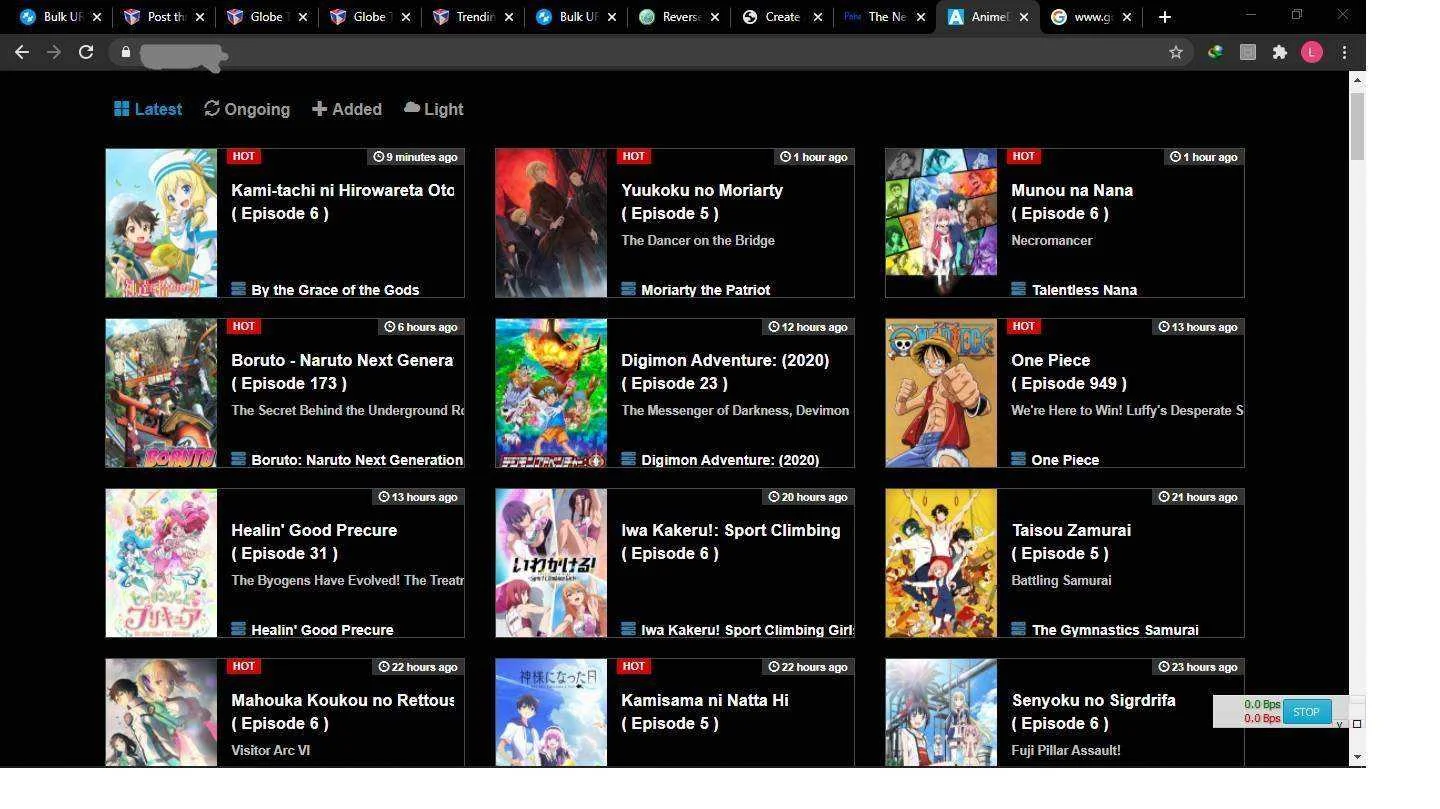Click the Boruto: Naruto Next Generation series link

click(357, 460)
